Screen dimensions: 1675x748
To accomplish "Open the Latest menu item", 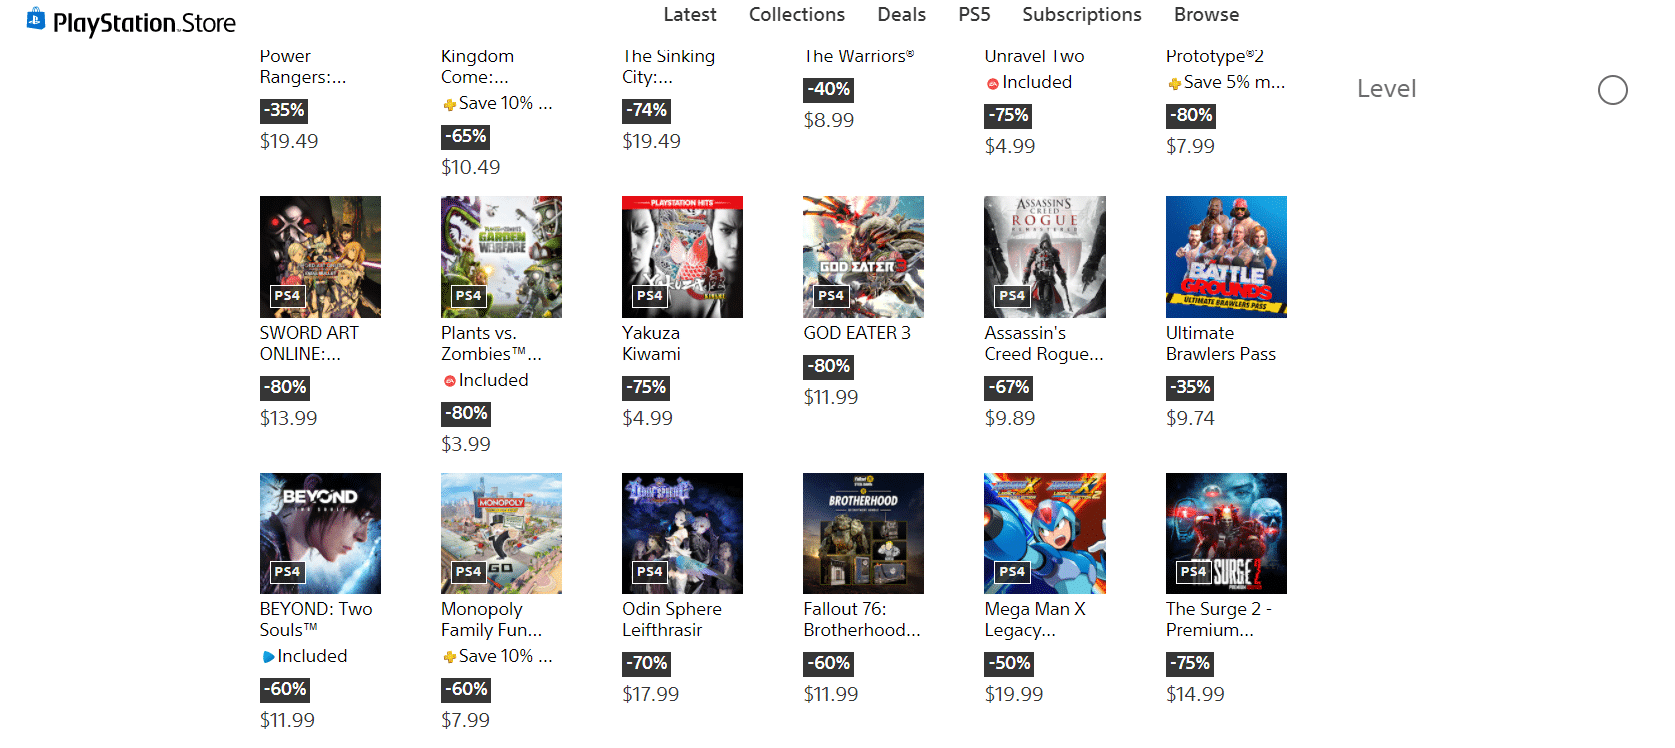I will (690, 15).
